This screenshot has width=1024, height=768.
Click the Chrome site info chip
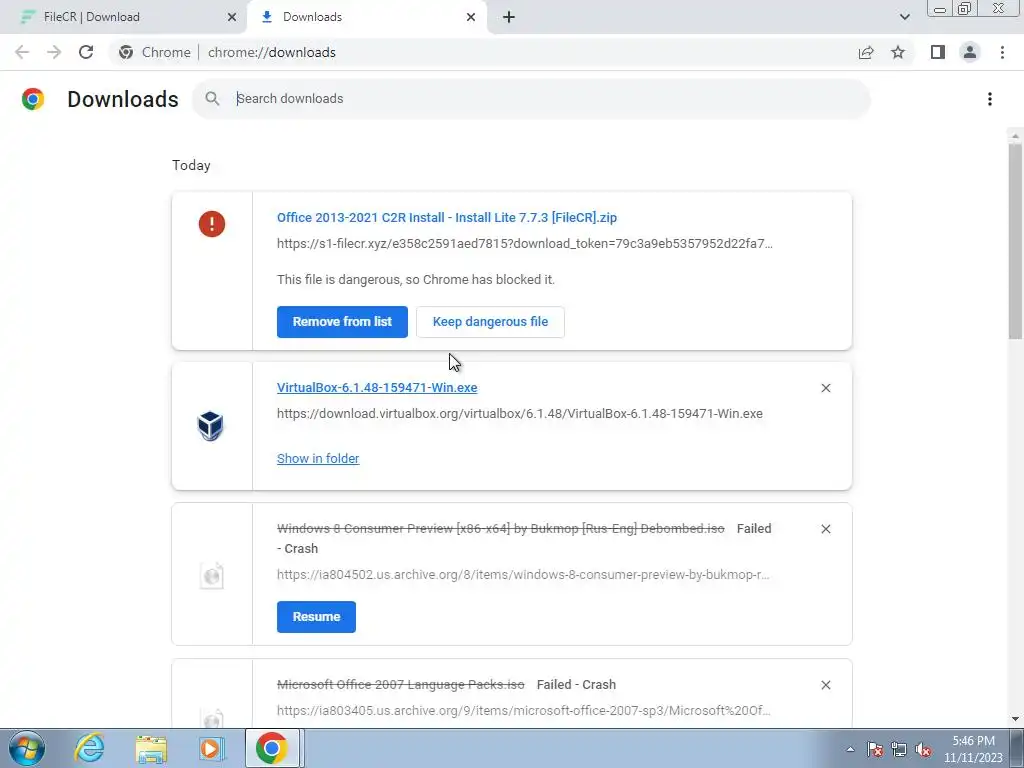(x=155, y=52)
